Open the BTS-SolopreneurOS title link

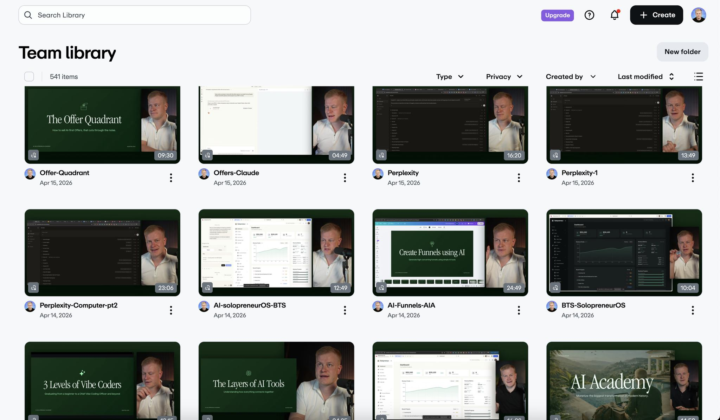(593, 305)
